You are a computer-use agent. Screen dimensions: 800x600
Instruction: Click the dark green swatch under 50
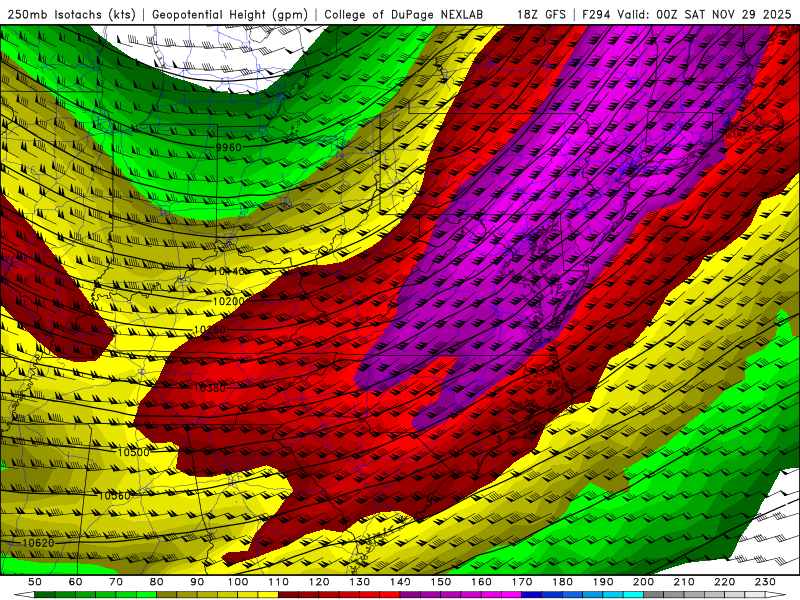[44, 594]
